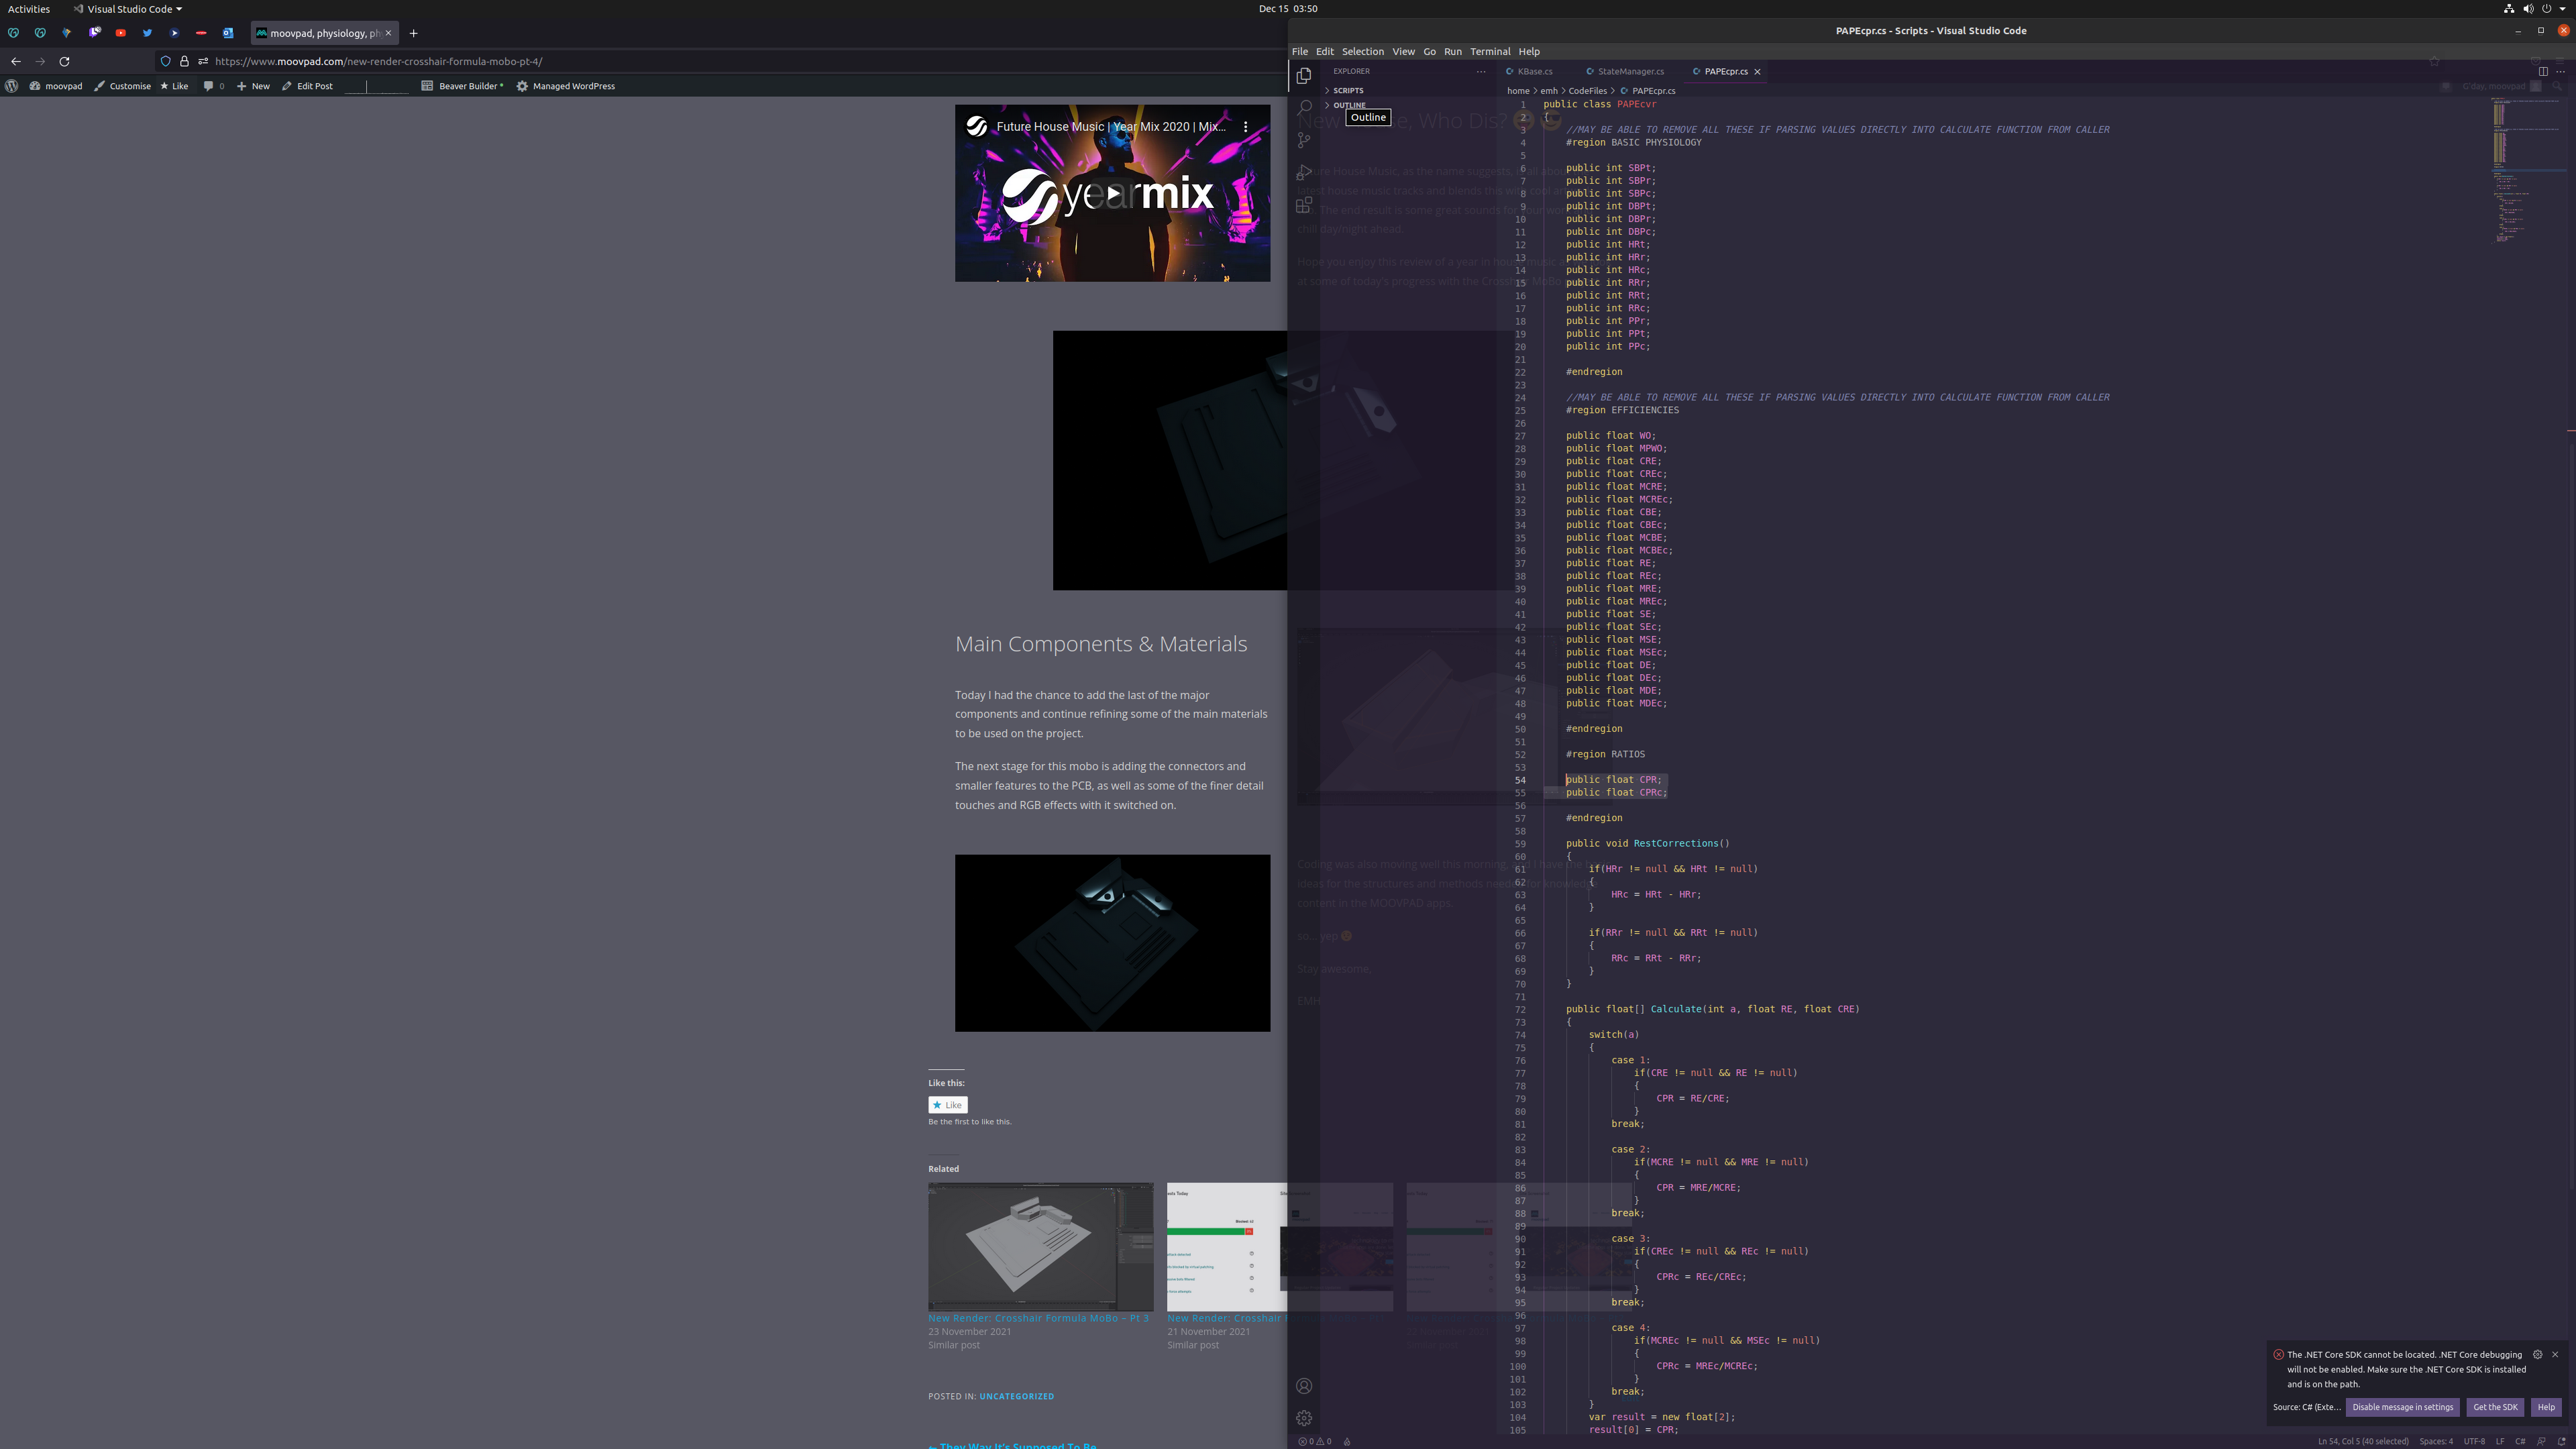2576x1449 pixels.
Task: Click the notifications bell in status bar
Action: point(2562,1441)
